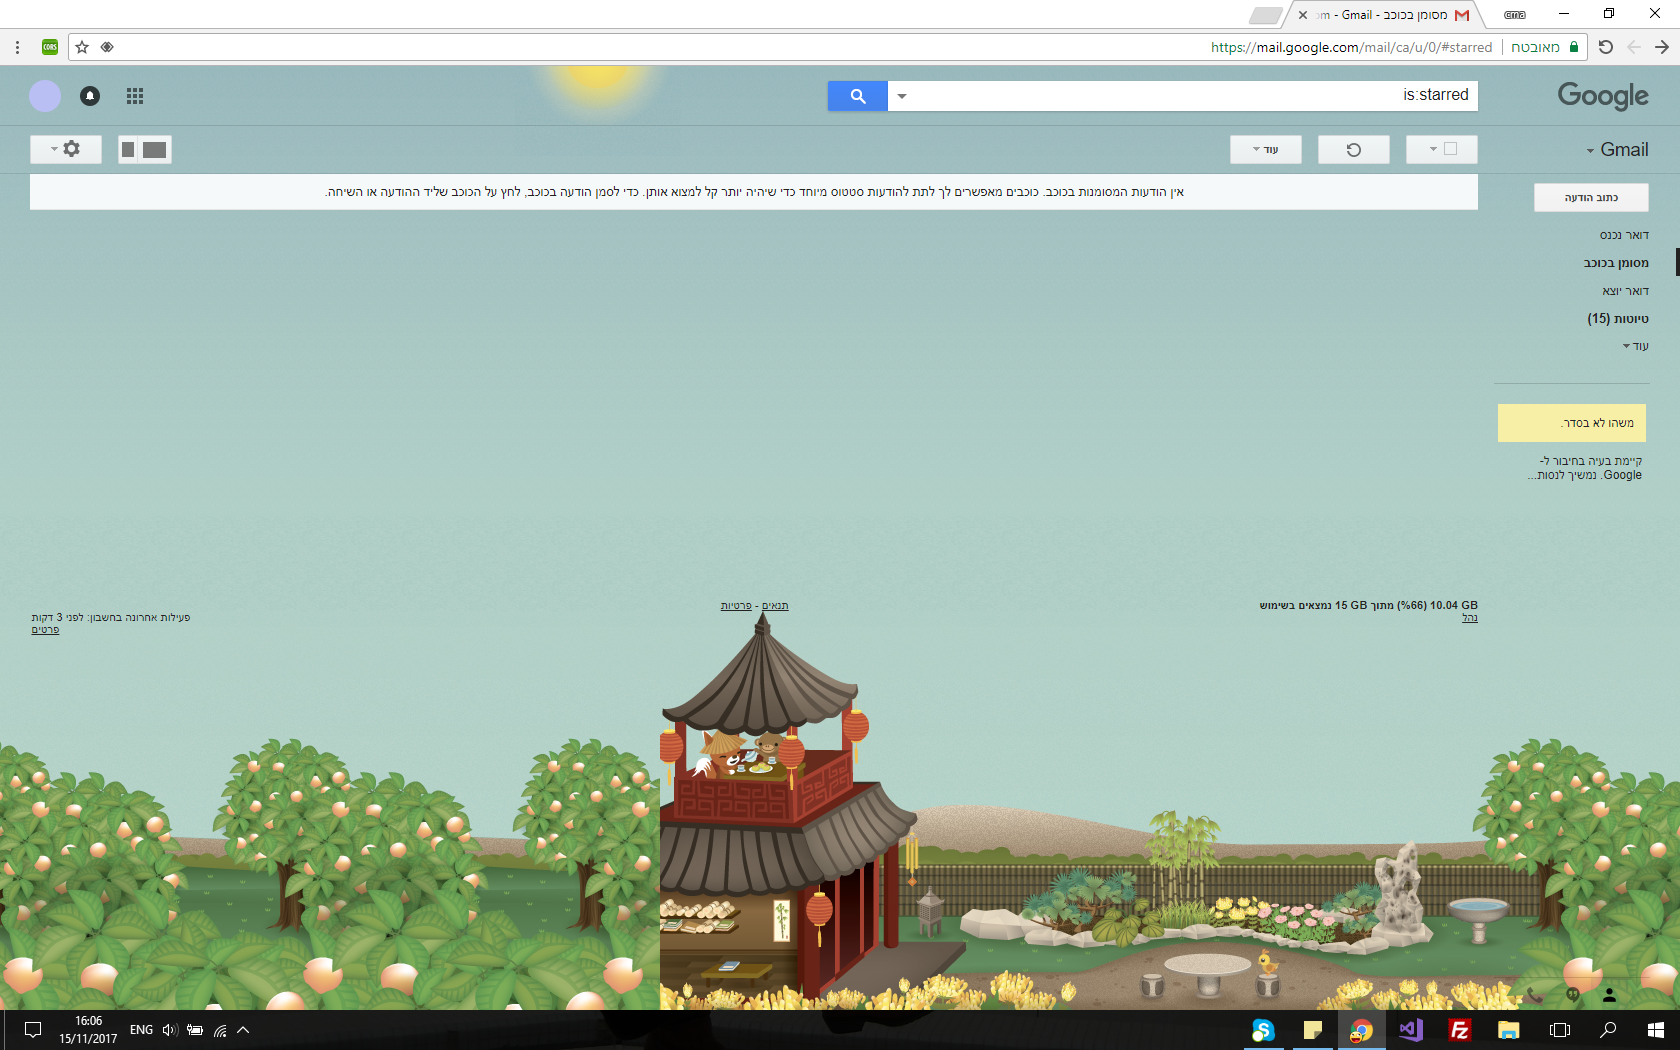Expand the עוד toolbar dropdown
Viewport: 1680px width, 1050px height.
(1266, 149)
